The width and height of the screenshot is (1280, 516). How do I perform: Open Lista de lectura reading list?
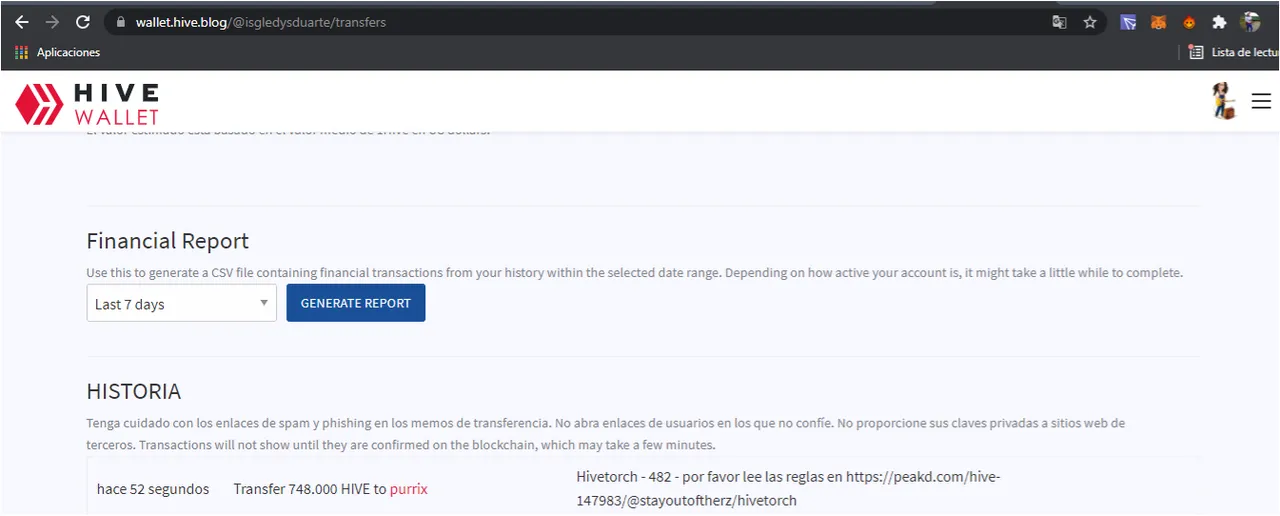[x=1234, y=52]
